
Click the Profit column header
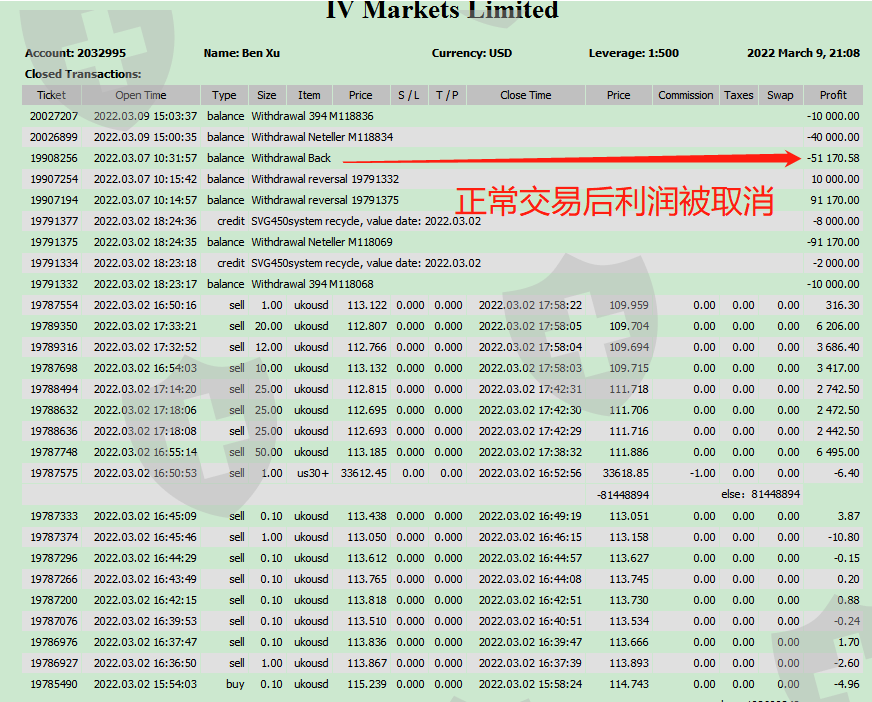click(833, 95)
